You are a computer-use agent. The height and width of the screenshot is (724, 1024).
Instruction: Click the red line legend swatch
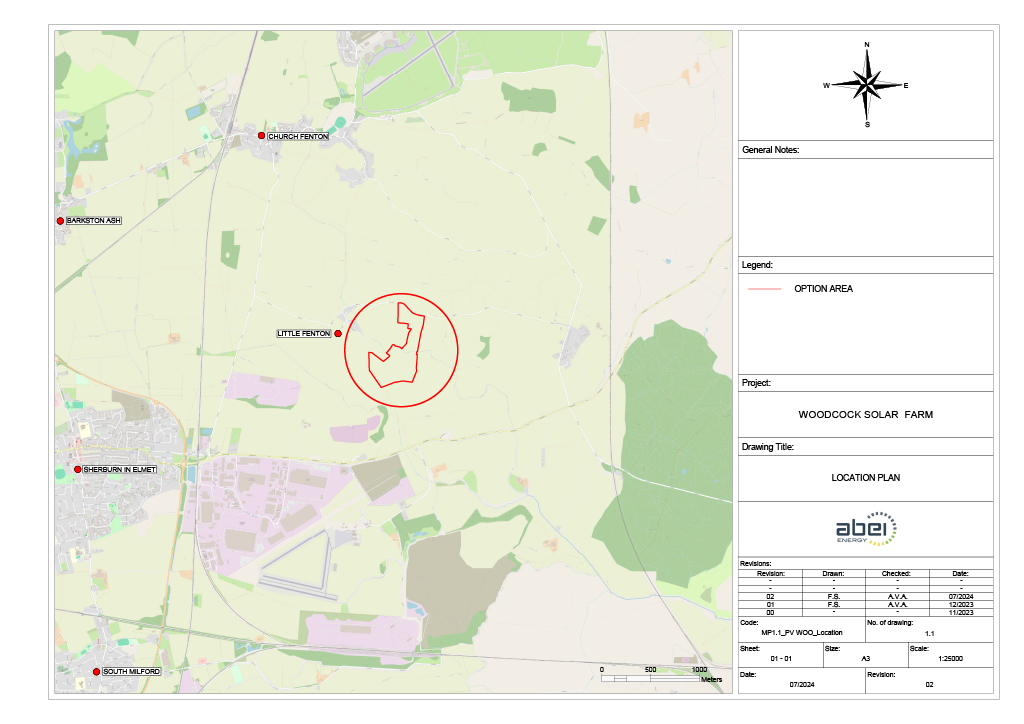tap(764, 289)
